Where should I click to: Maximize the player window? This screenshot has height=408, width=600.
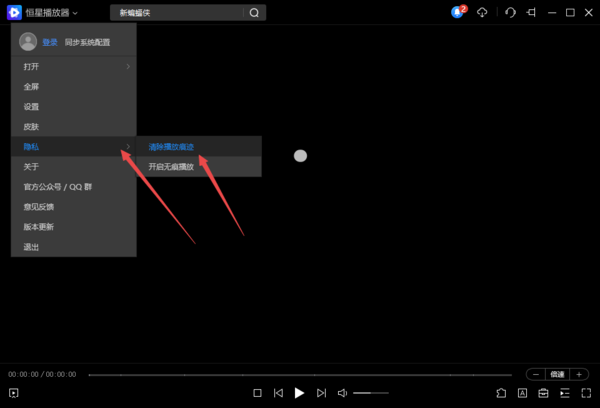(x=570, y=13)
